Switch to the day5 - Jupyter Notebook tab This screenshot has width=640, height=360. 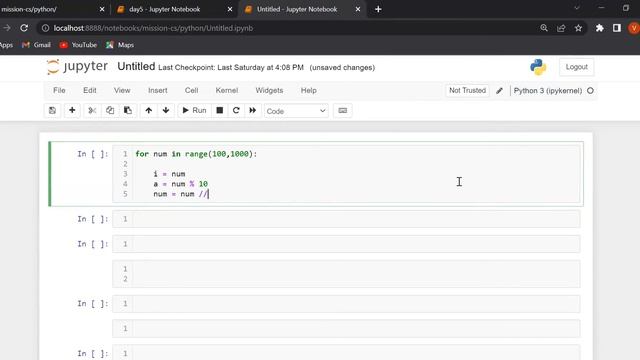pyautogui.click(x=164, y=9)
